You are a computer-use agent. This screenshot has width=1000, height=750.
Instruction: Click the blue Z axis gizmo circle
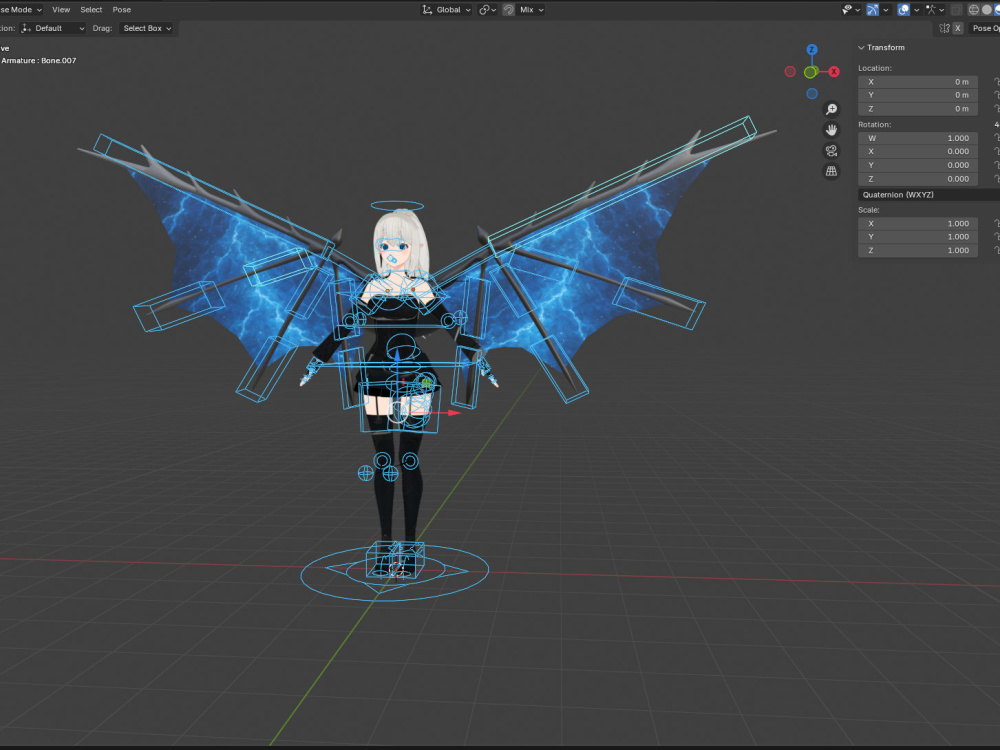coord(812,50)
